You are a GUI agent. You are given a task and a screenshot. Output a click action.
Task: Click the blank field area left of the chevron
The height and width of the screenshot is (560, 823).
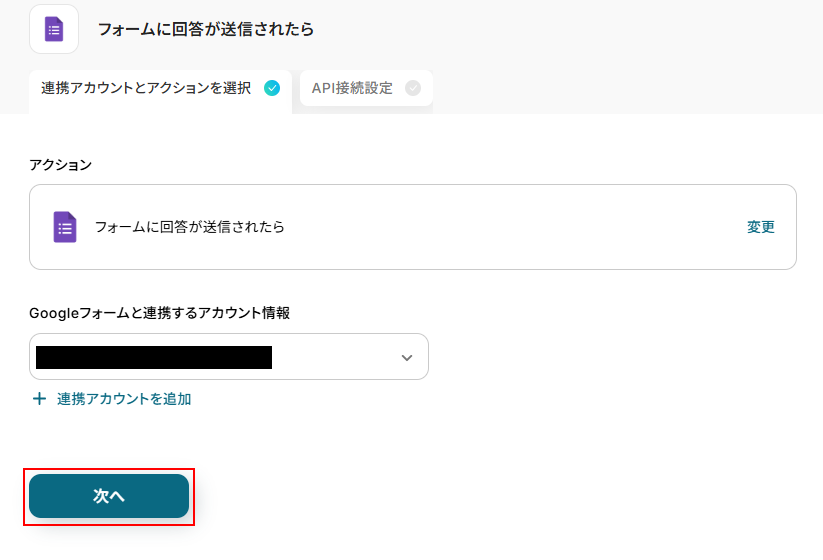pos(336,357)
